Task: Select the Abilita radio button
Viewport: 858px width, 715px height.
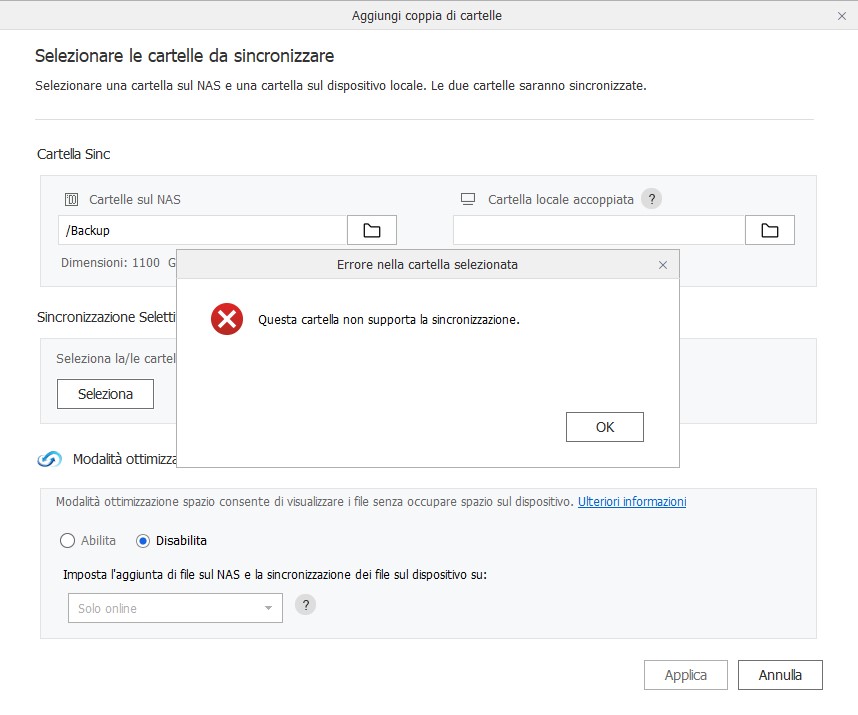Action: [68, 541]
